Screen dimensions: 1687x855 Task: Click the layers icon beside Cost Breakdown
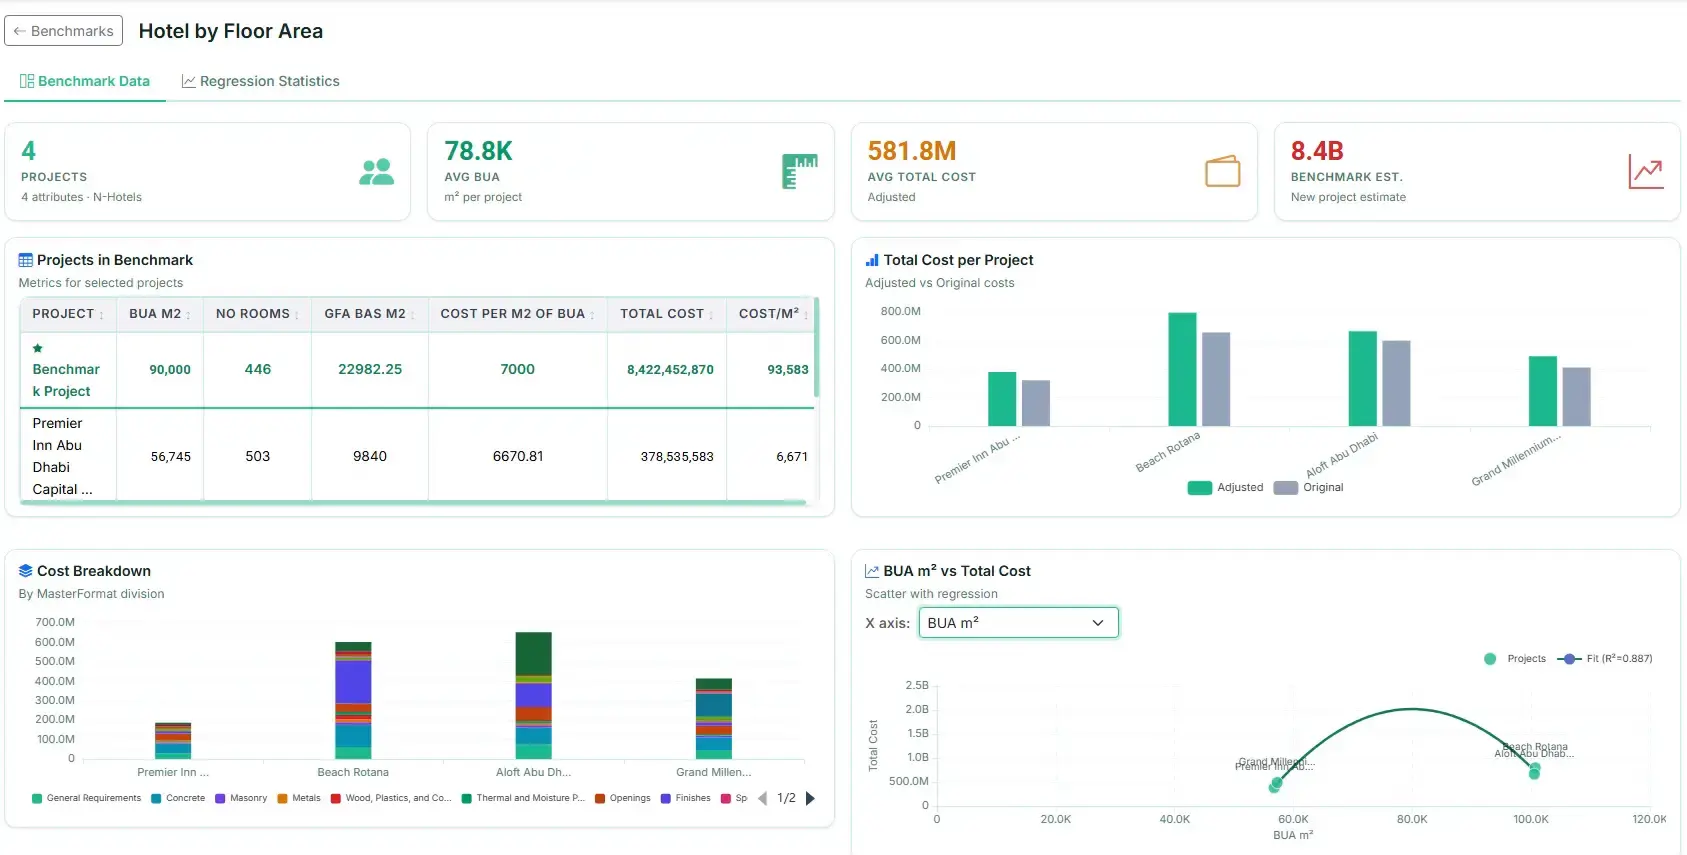[26, 571]
